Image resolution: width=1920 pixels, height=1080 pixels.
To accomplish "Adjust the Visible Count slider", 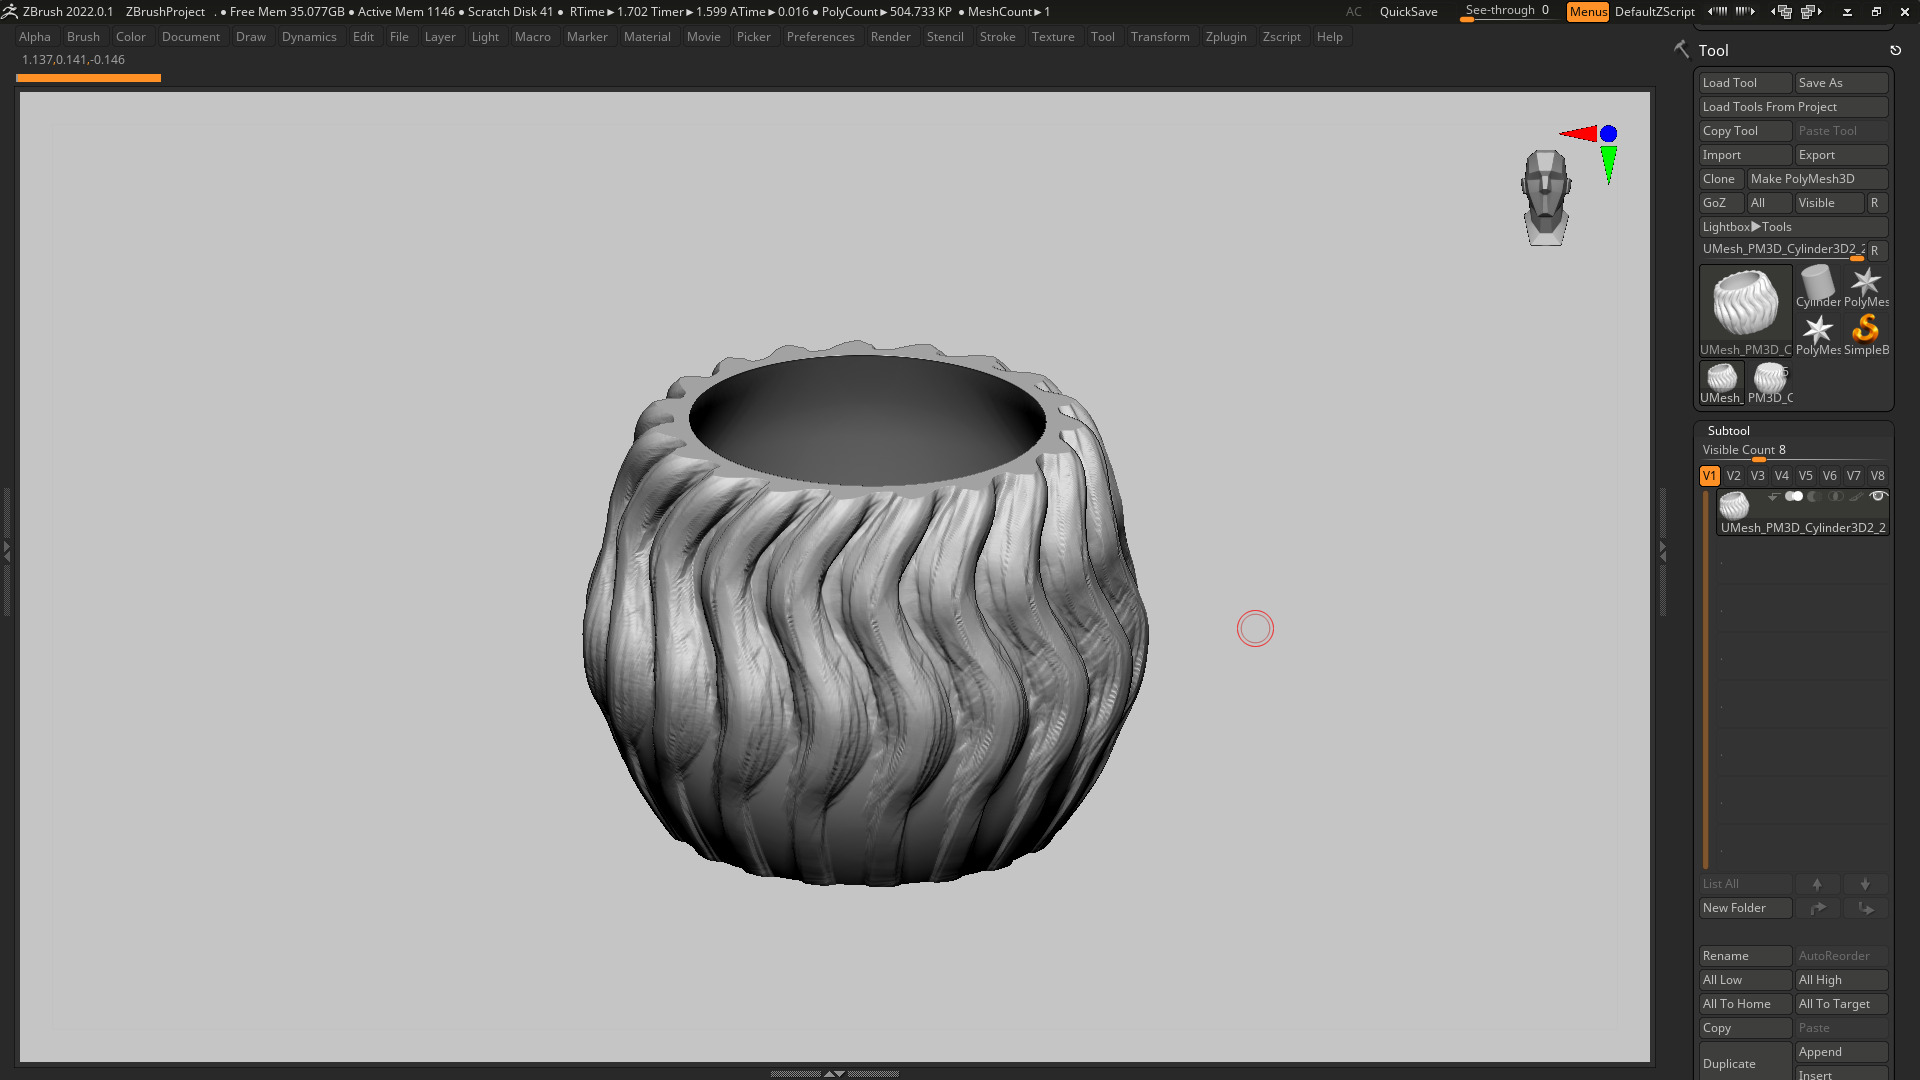I will (1793, 451).
